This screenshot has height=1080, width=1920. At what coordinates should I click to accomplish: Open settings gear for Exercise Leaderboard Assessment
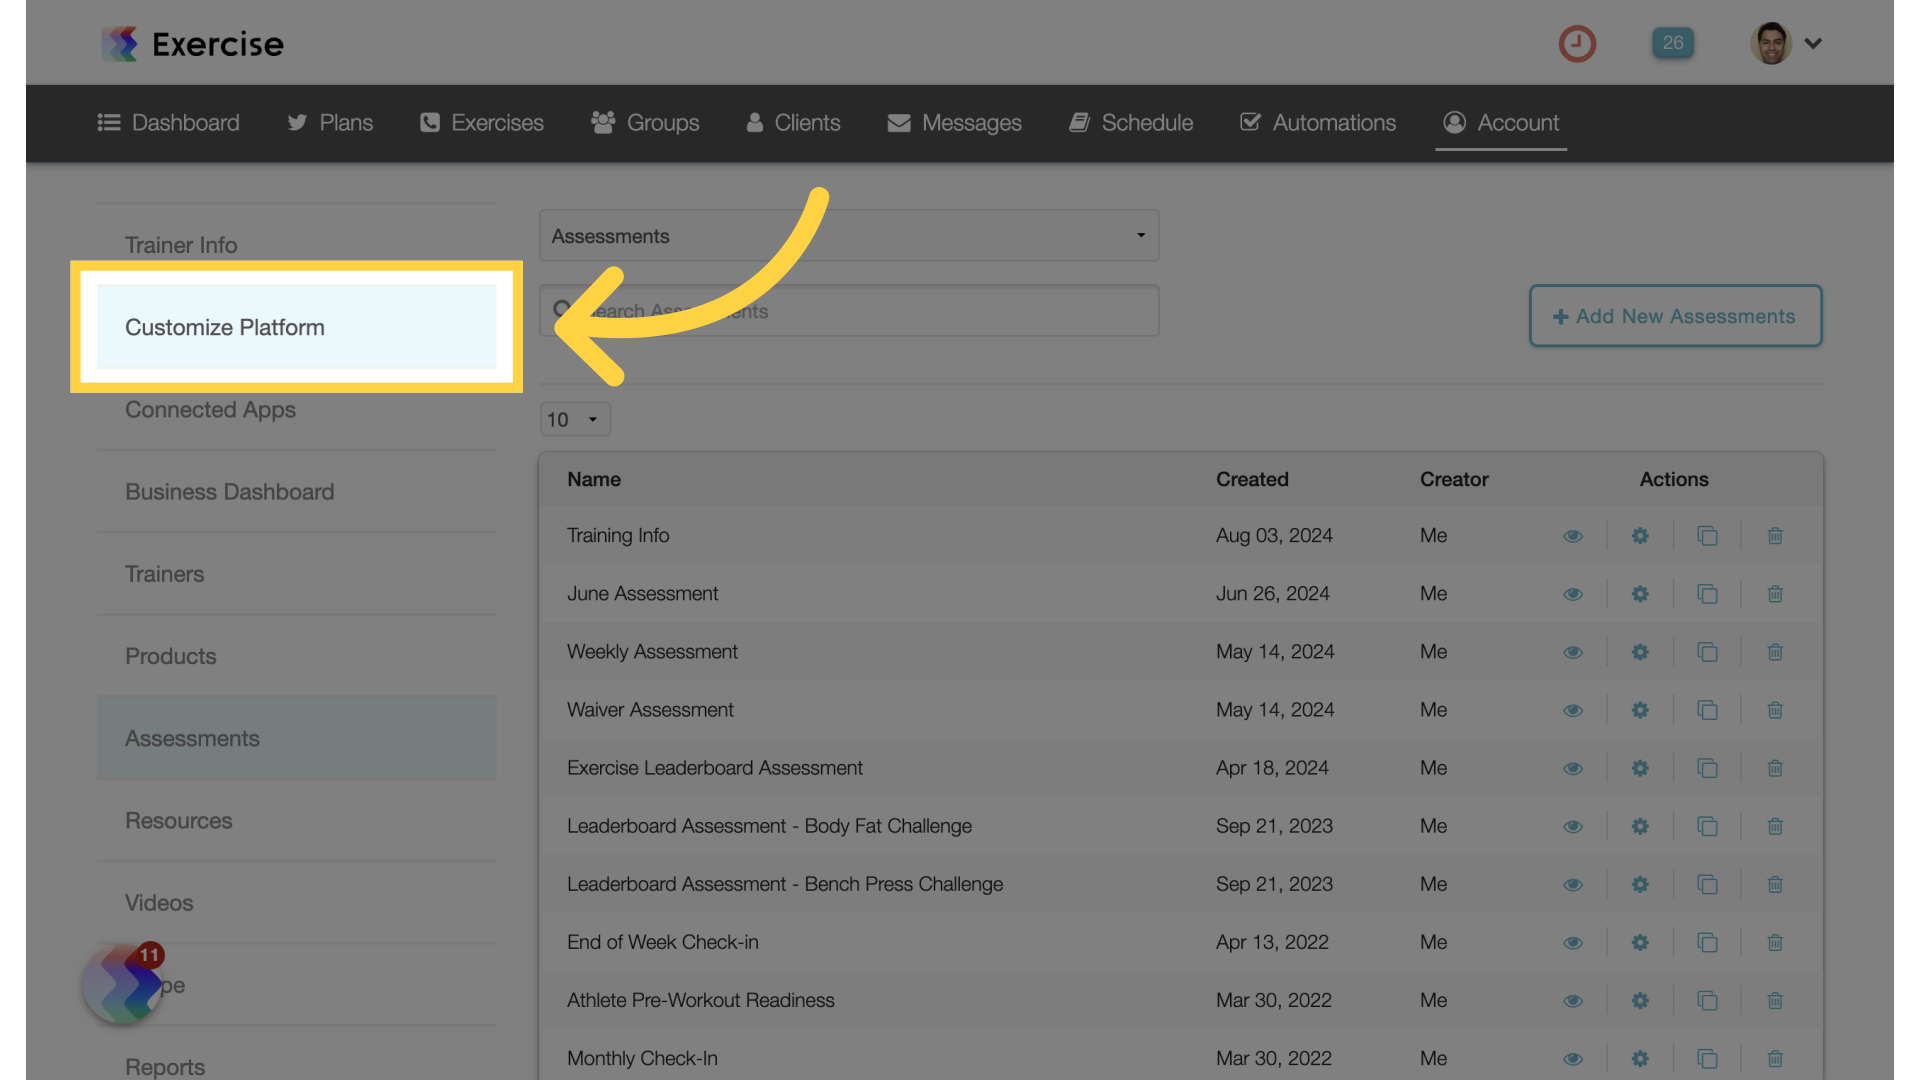point(1640,768)
